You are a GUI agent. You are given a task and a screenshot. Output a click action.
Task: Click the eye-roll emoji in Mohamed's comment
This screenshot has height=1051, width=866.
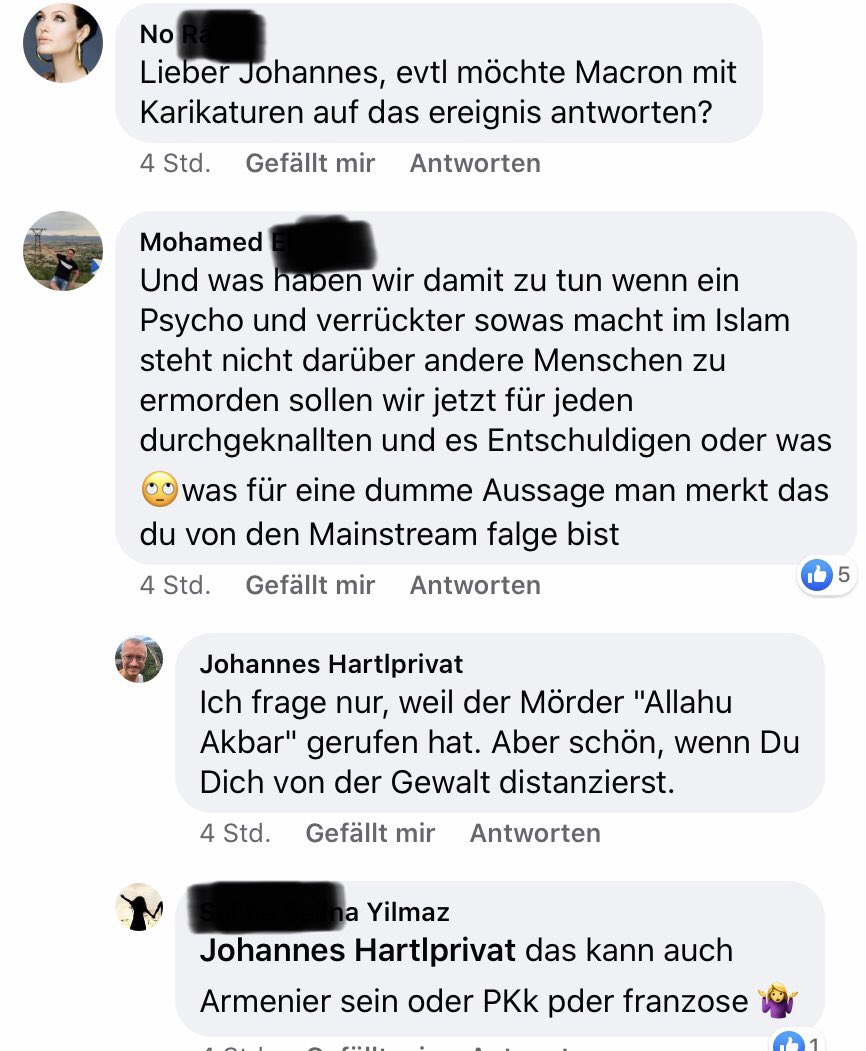(x=160, y=489)
